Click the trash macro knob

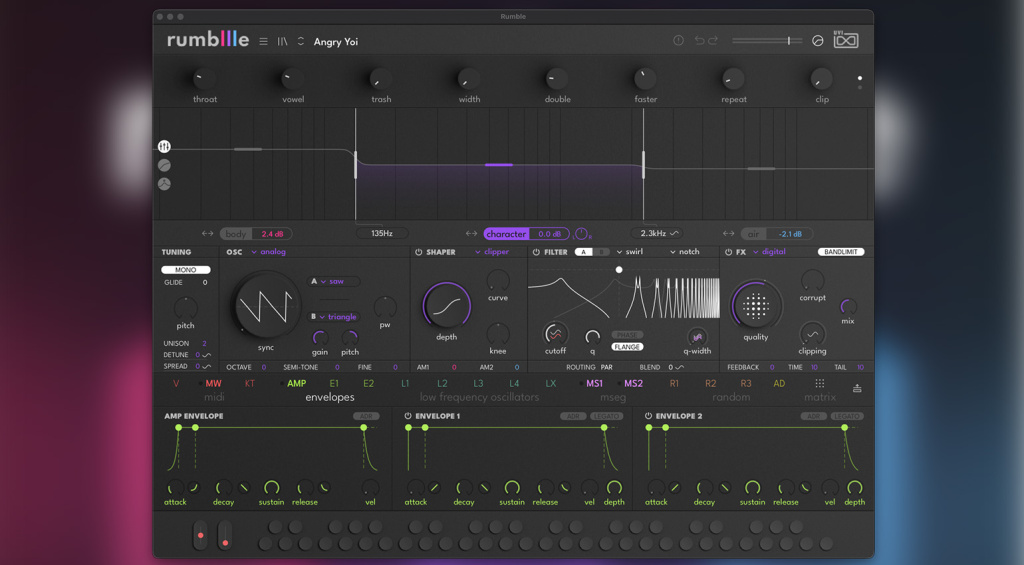[x=381, y=78]
